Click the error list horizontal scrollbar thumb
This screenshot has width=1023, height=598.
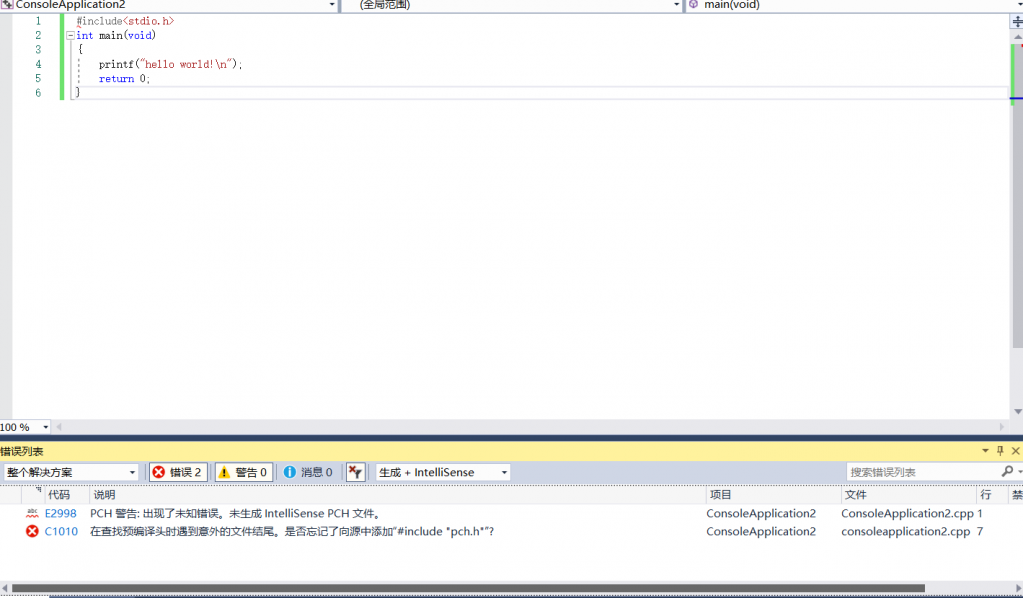(468, 588)
